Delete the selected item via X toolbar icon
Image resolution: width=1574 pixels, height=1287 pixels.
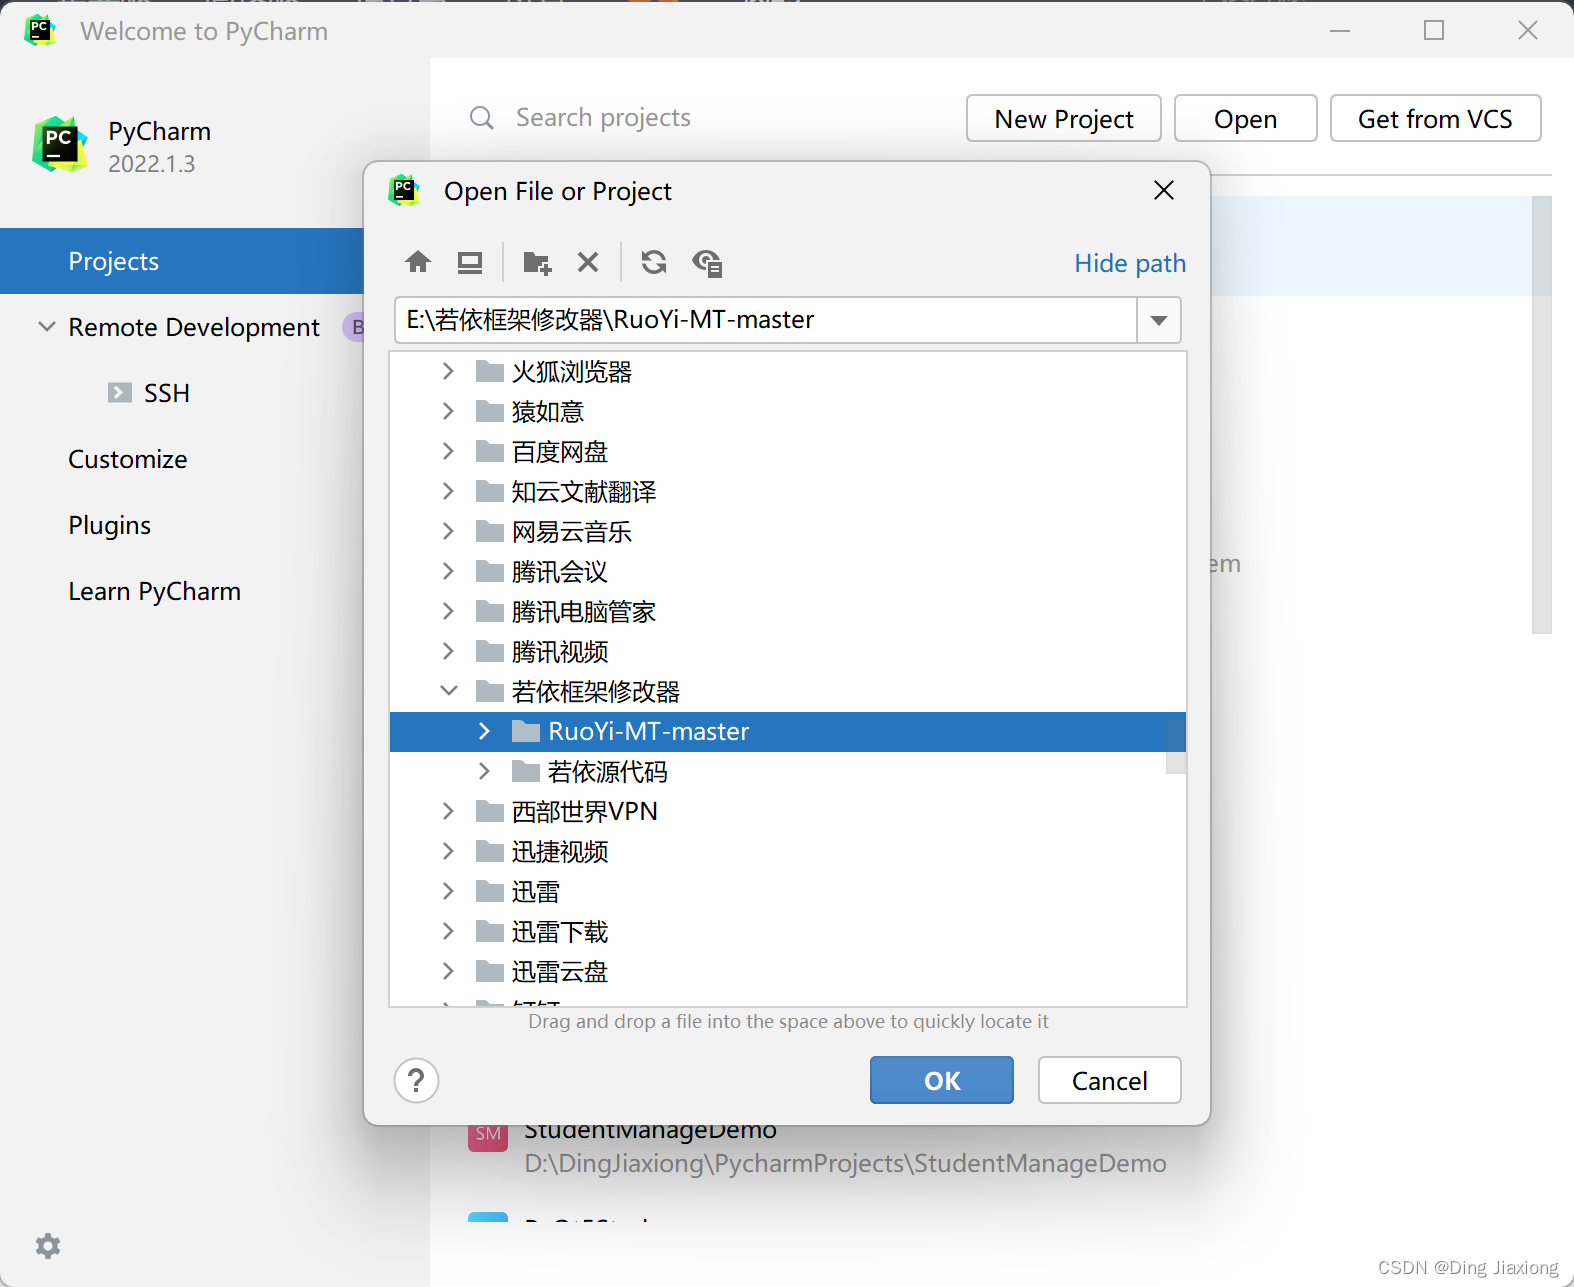point(588,262)
